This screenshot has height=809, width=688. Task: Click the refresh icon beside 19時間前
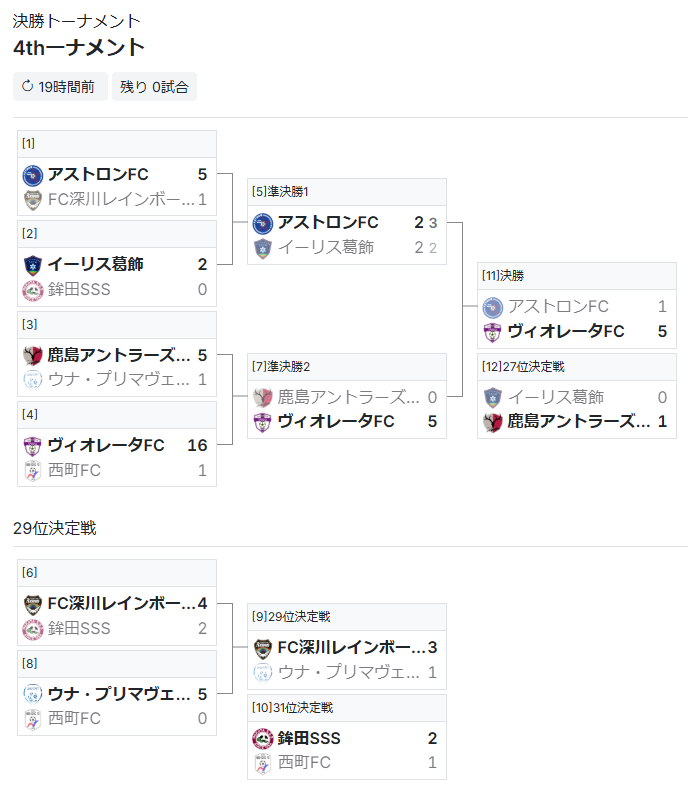point(27,86)
